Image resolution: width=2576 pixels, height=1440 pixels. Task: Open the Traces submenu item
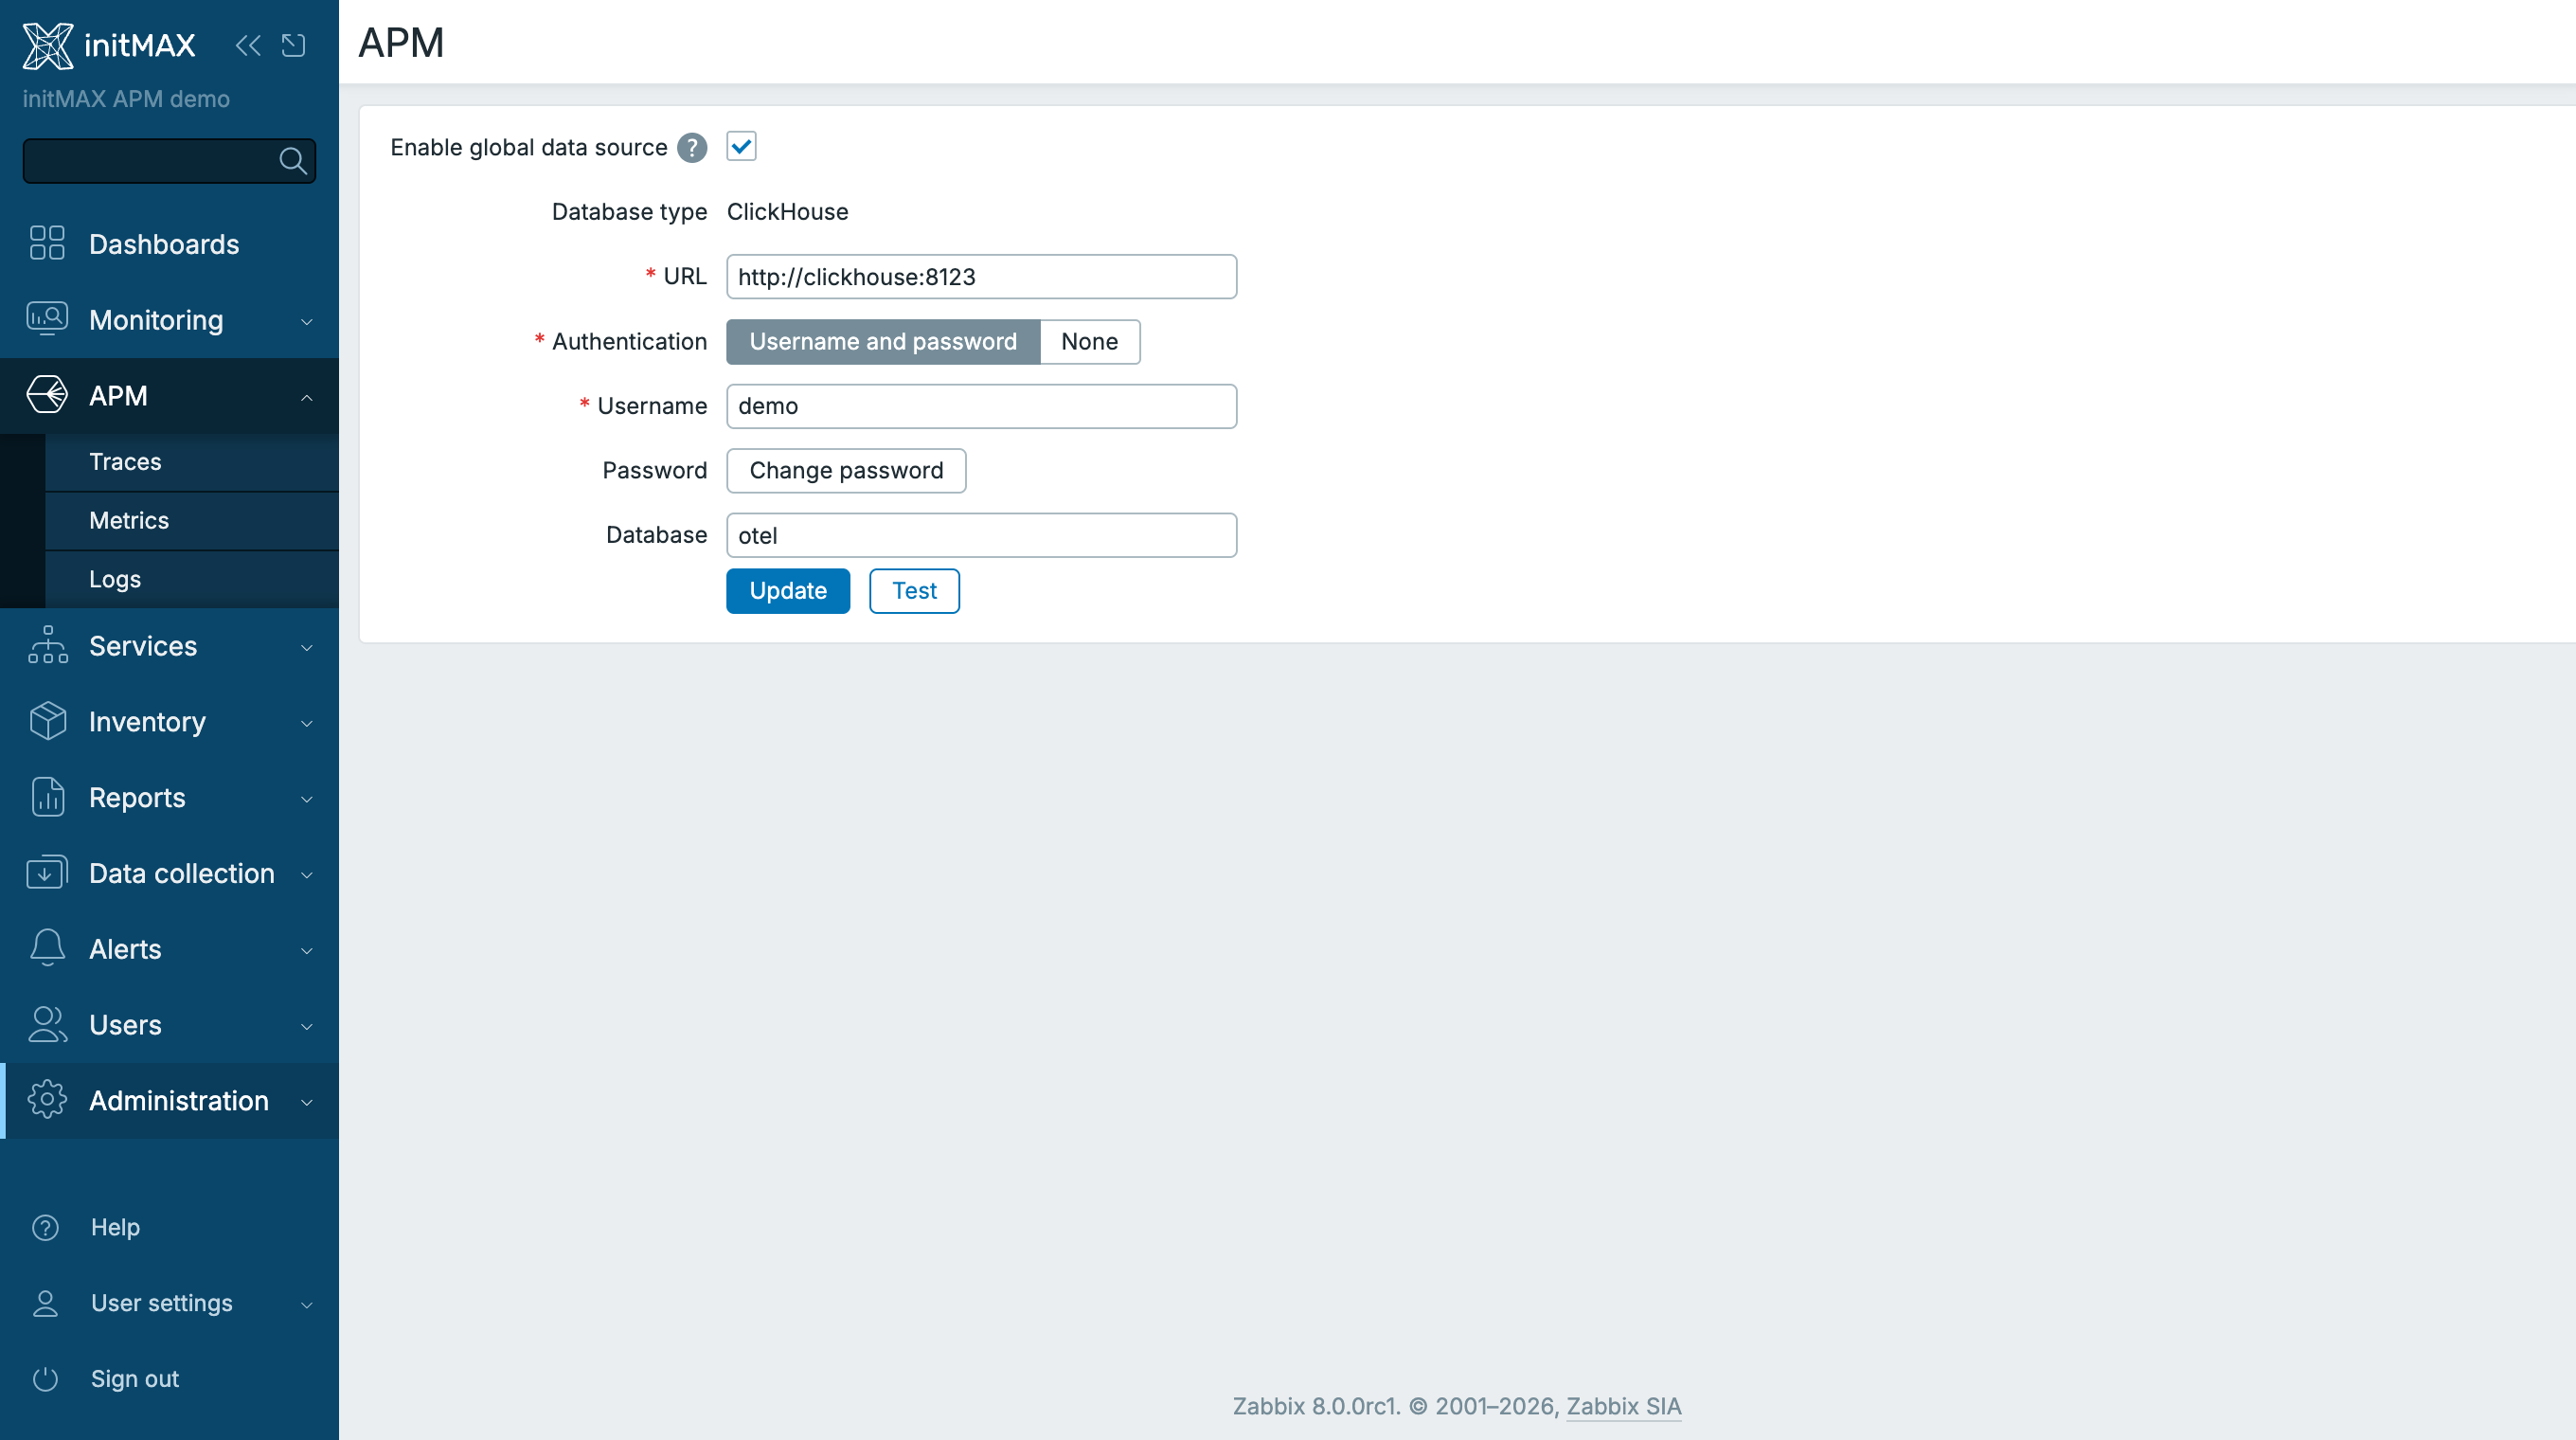coord(192,461)
